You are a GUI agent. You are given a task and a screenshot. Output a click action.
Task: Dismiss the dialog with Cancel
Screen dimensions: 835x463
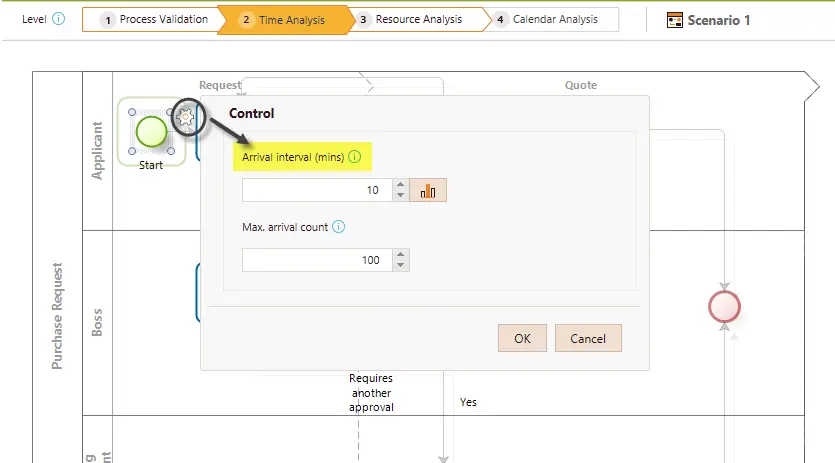click(588, 338)
